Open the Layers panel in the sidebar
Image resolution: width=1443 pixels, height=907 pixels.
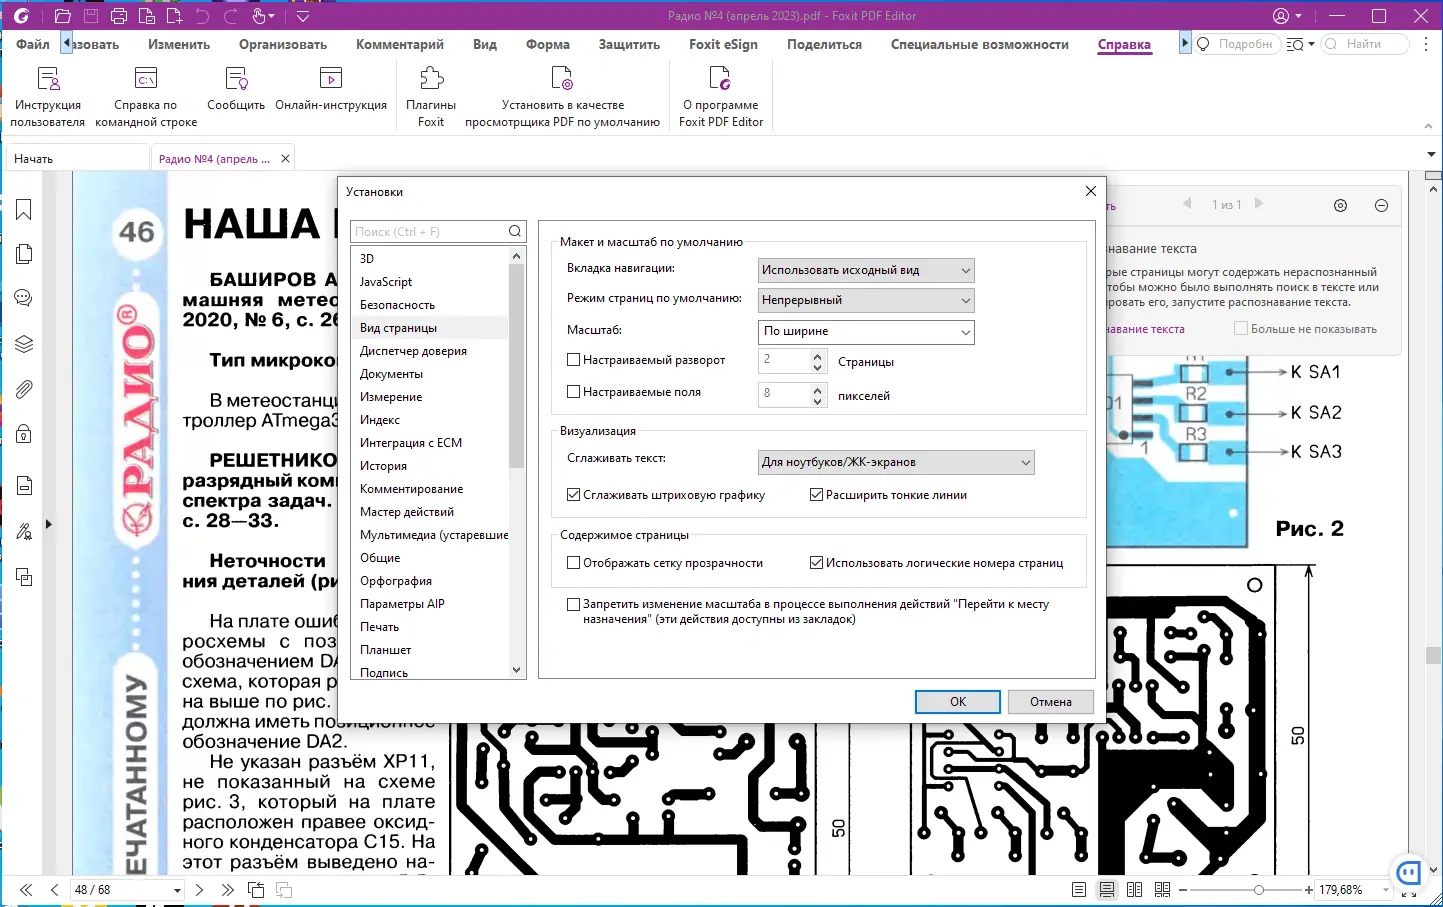(24, 343)
